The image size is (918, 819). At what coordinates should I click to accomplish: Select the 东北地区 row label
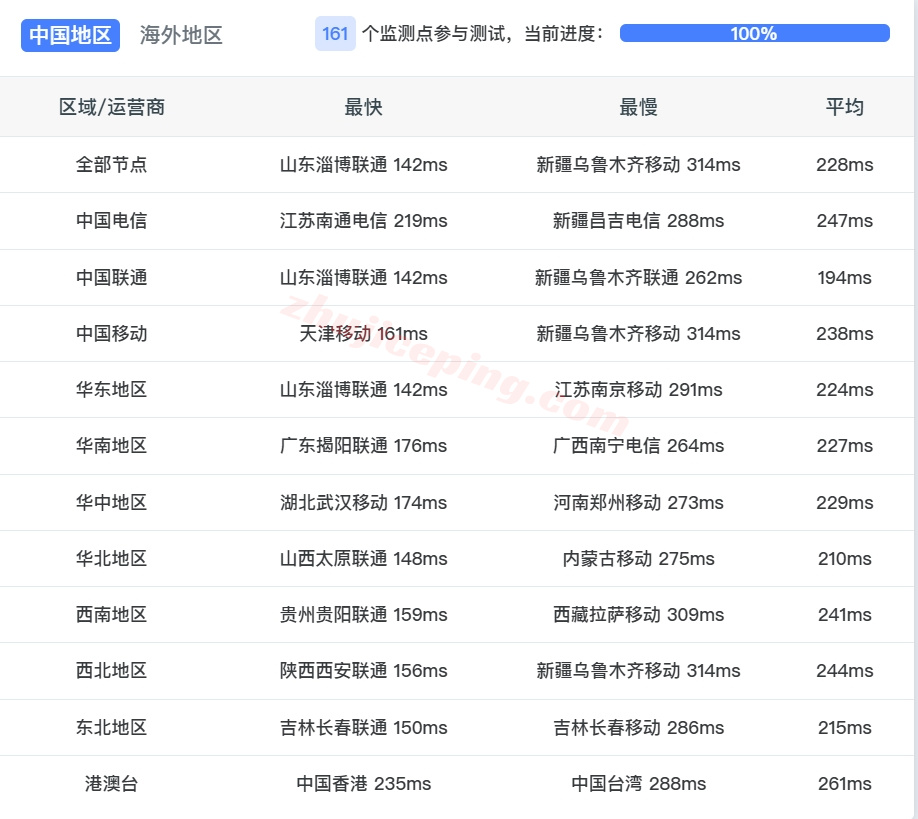tap(111, 728)
